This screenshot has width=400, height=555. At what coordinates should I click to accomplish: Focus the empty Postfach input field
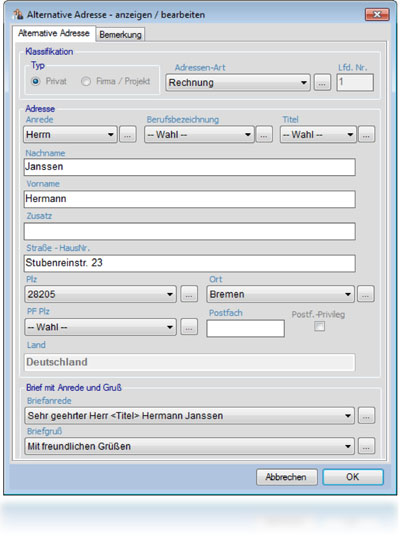click(245, 328)
